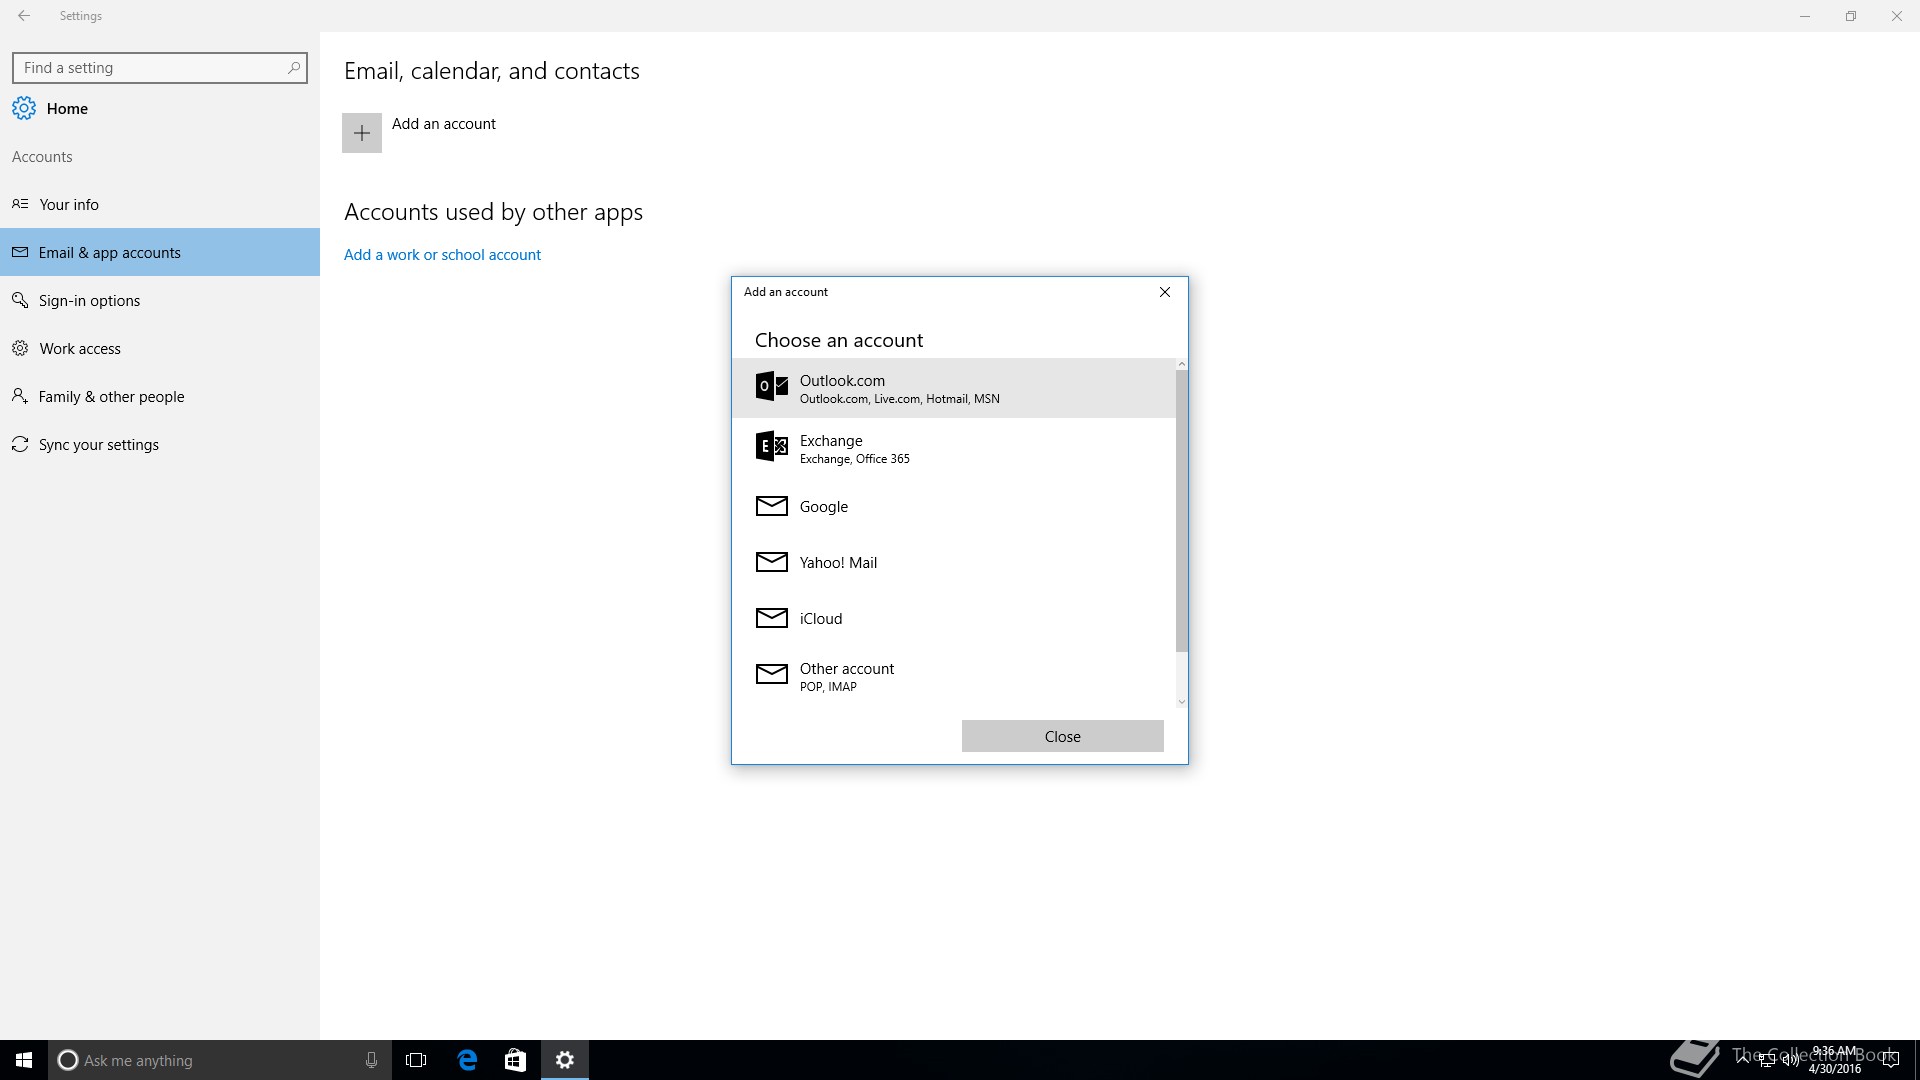Click the account list scrollbar thumb
Screen dimensions: 1920x1080
[x=1181, y=511]
